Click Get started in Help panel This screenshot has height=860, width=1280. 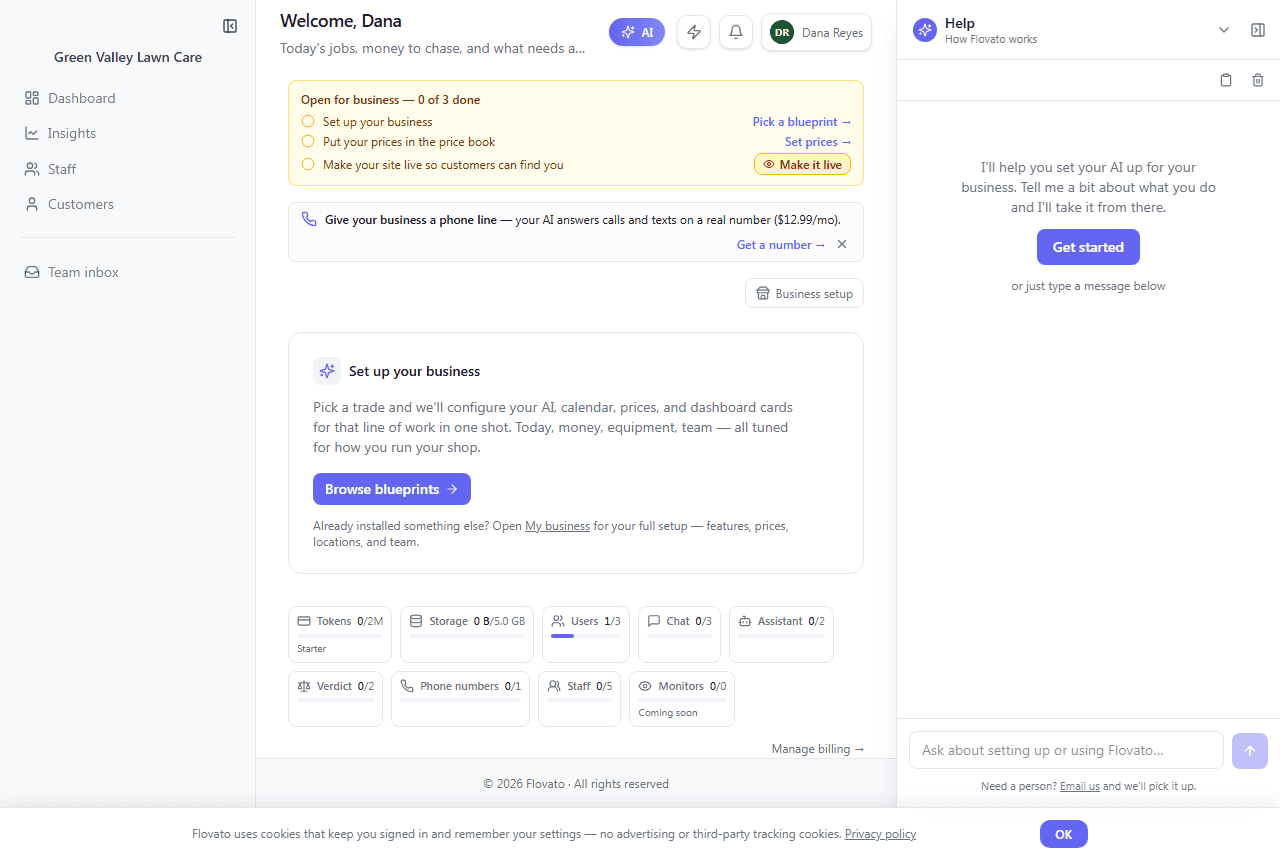(1088, 247)
